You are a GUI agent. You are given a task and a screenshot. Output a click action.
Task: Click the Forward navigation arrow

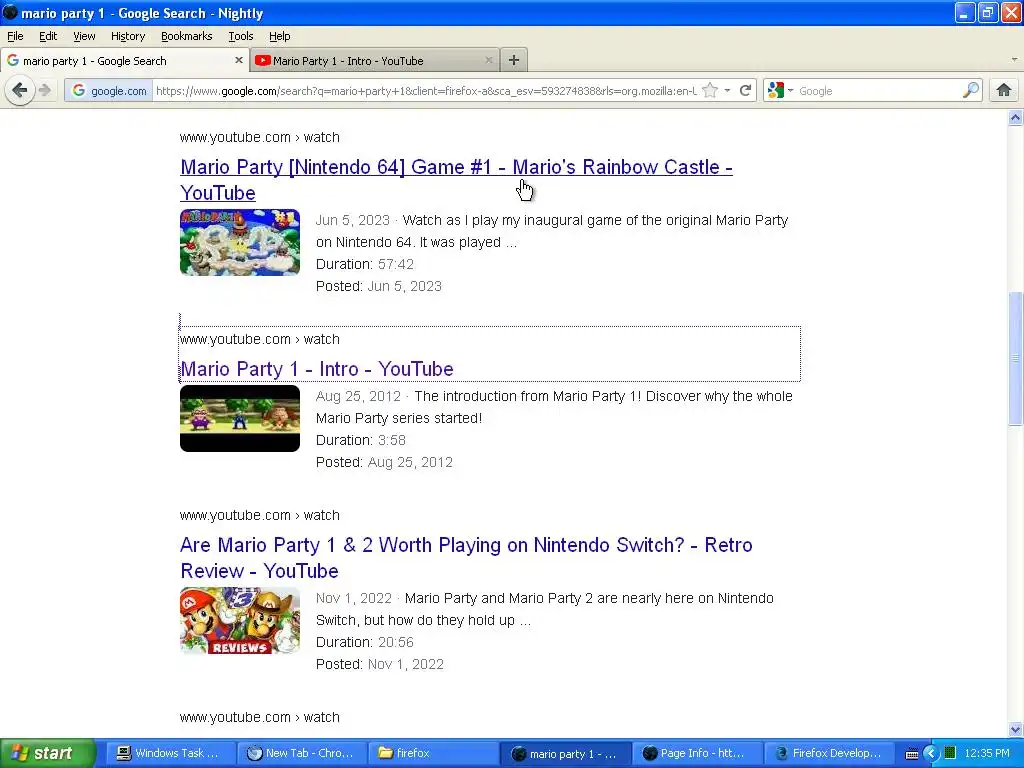(x=45, y=90)
